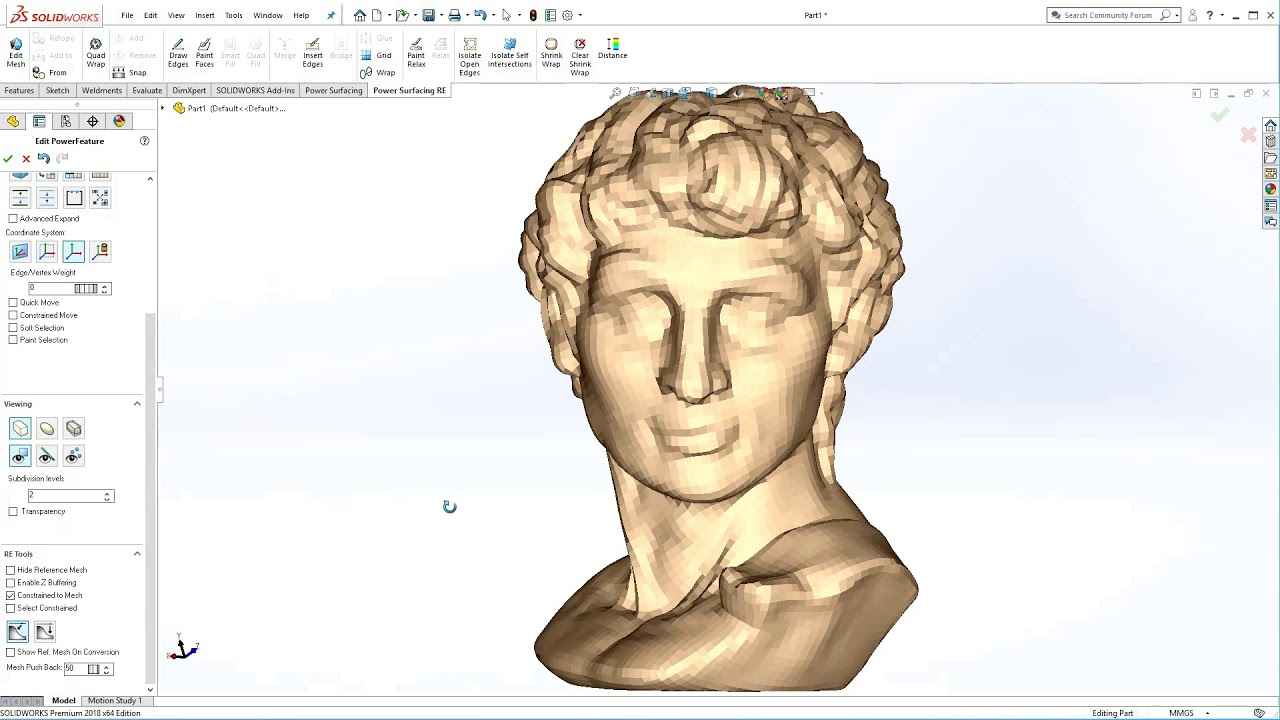Switch to the Power Surfacing tab
Image resolution: width=1280 pixels, height=720 pixels.
click(x=333, y=90)
